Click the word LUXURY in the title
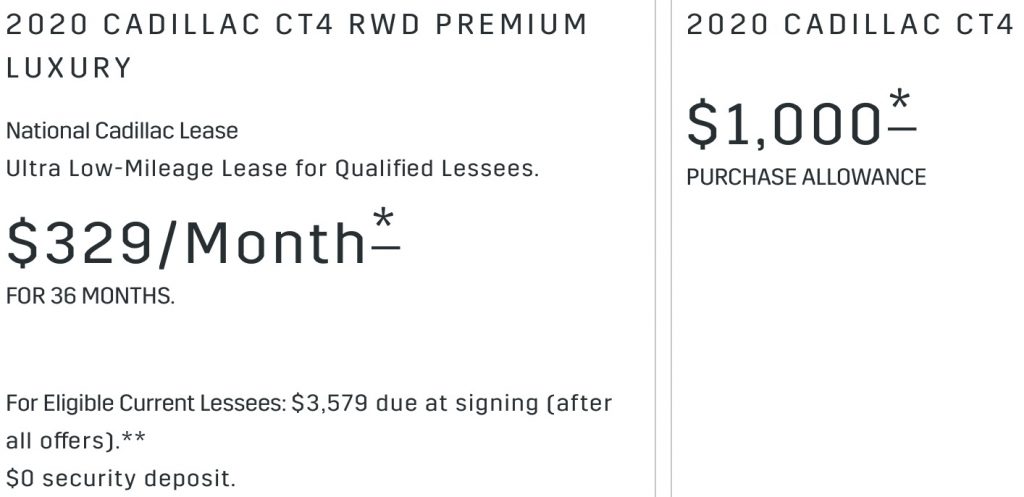This screenshot has height=497, width=1024. pyautogui.click(x=69, y=68)
